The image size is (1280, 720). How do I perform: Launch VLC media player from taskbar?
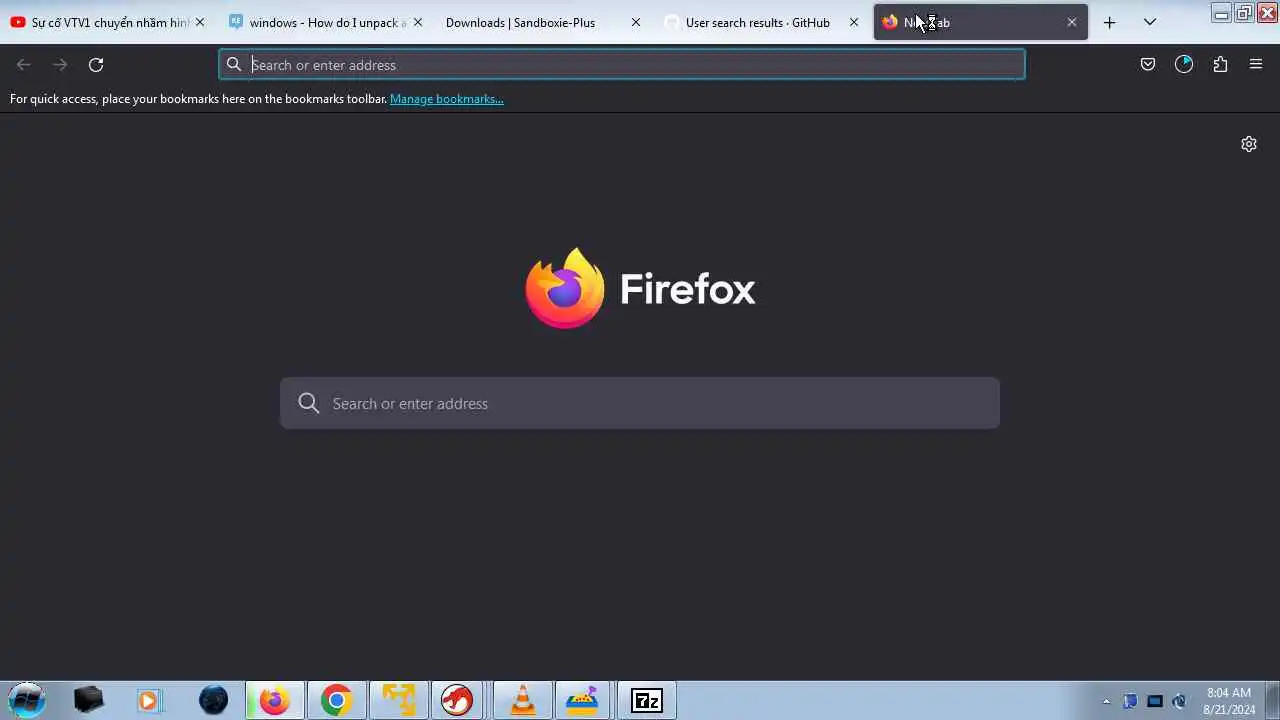[x=523, y=700]
